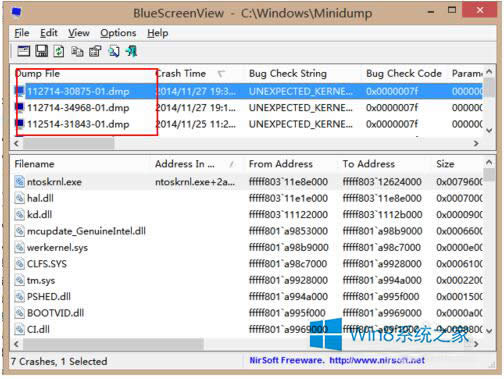Viewport: 504px width, 379px height.
Task: Select the werkernel.sys driver row
Action: [247, 247]
